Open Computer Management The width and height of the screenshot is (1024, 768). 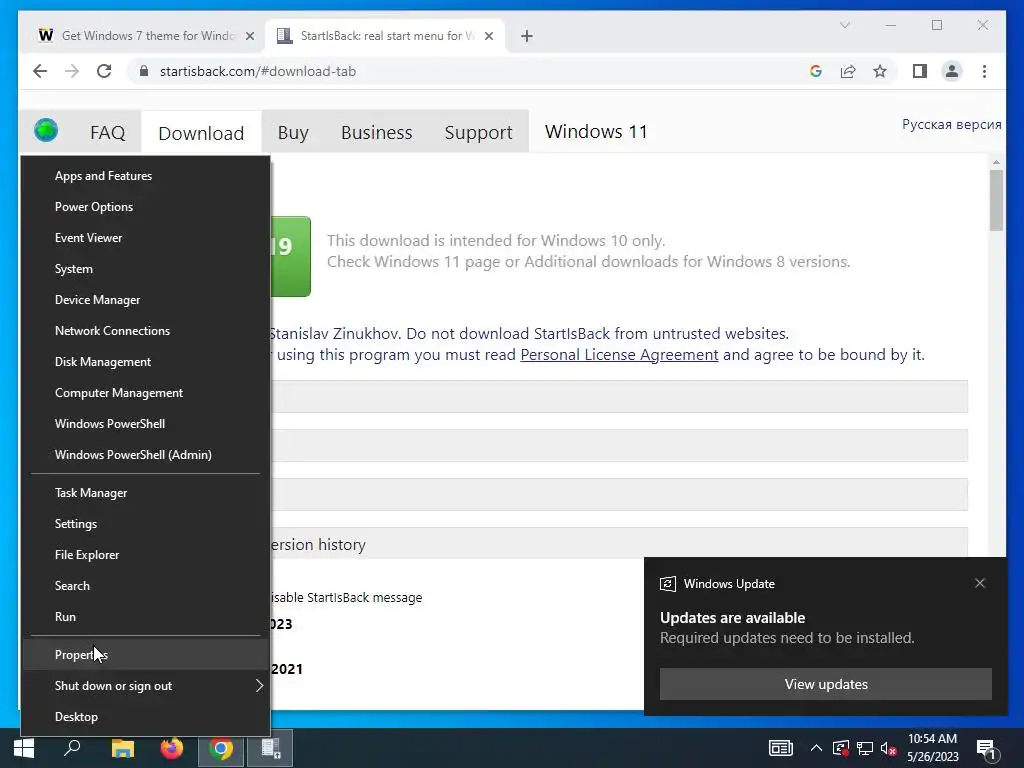point(146,392)
